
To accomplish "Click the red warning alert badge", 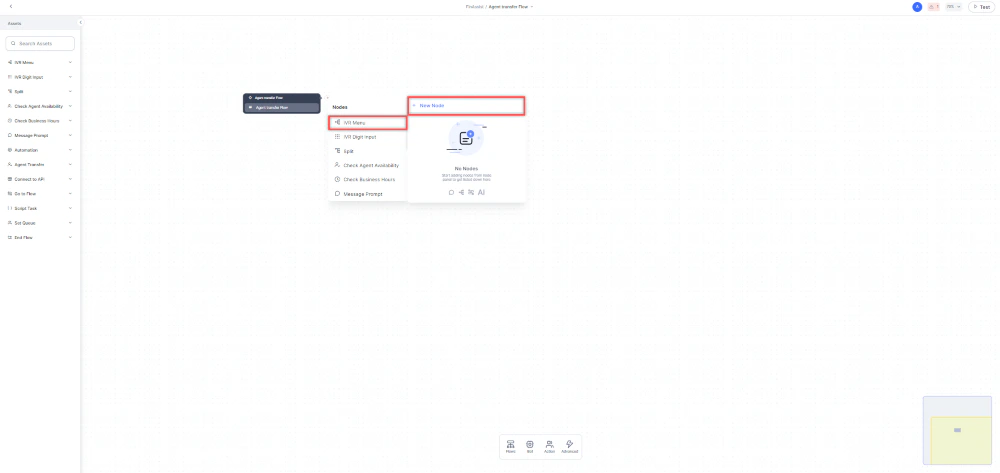I will coord(934,6).
